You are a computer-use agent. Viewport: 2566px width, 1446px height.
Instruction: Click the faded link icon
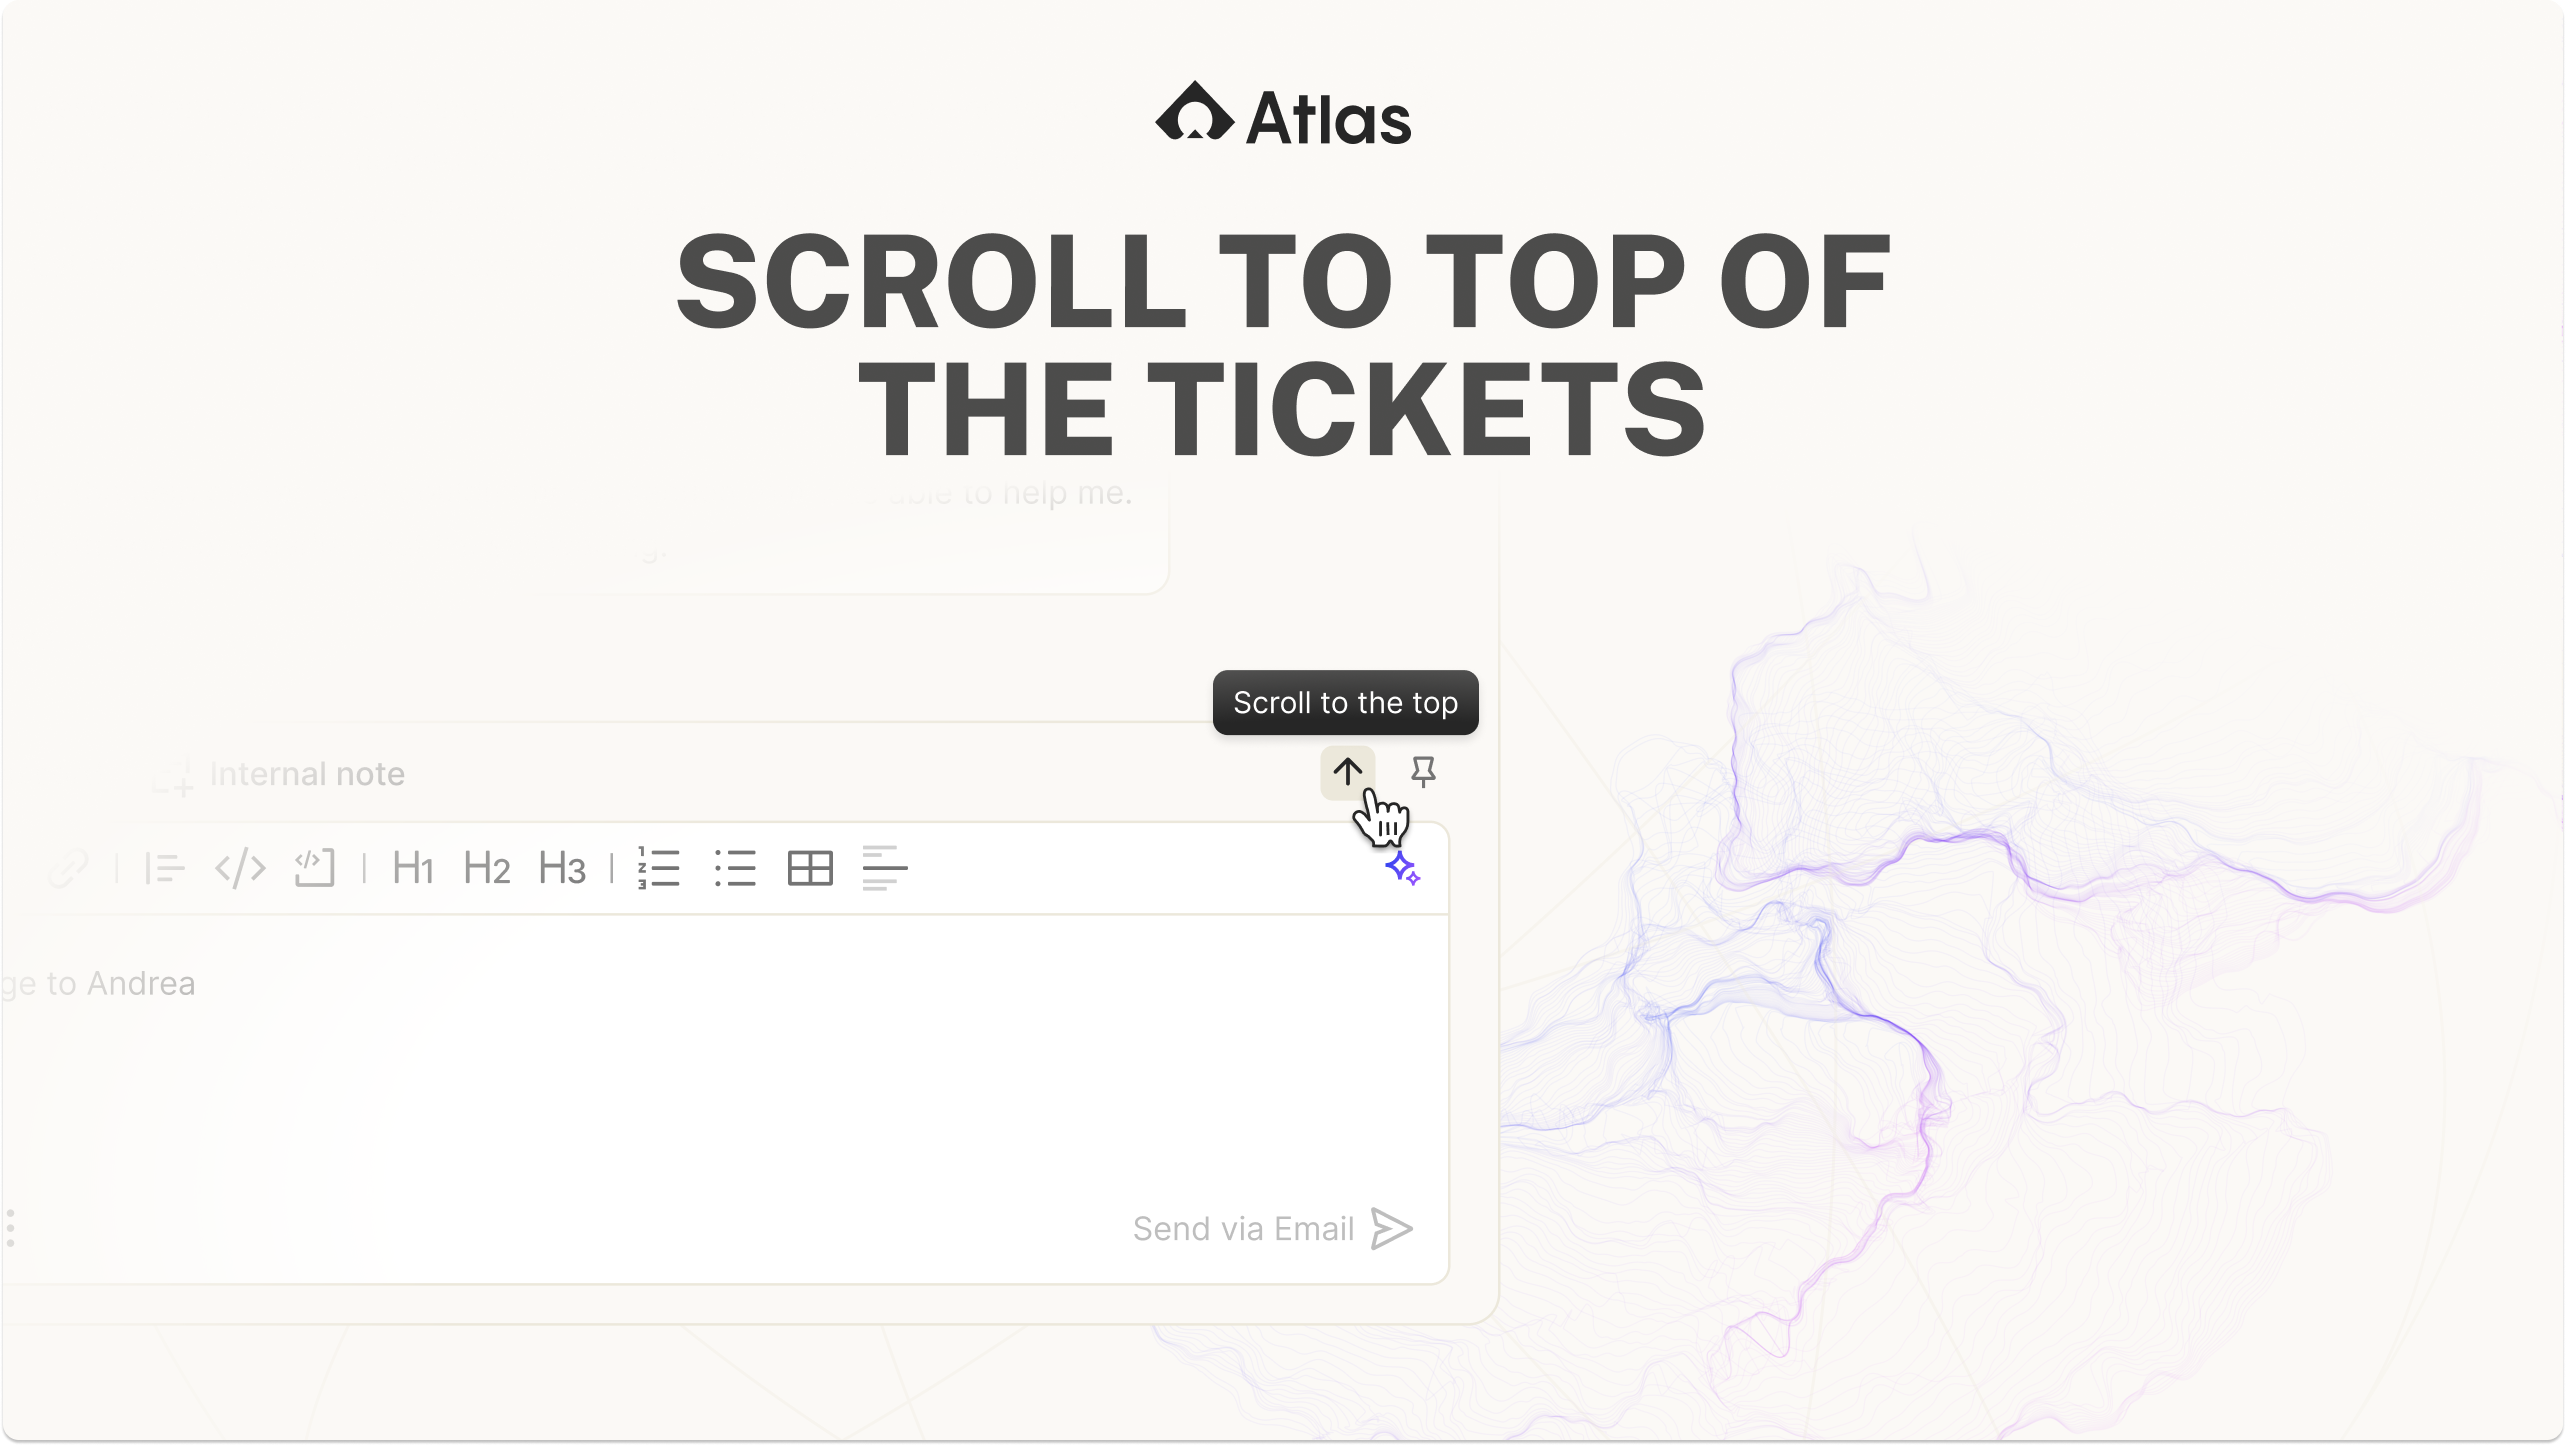[x=68, y=868]
